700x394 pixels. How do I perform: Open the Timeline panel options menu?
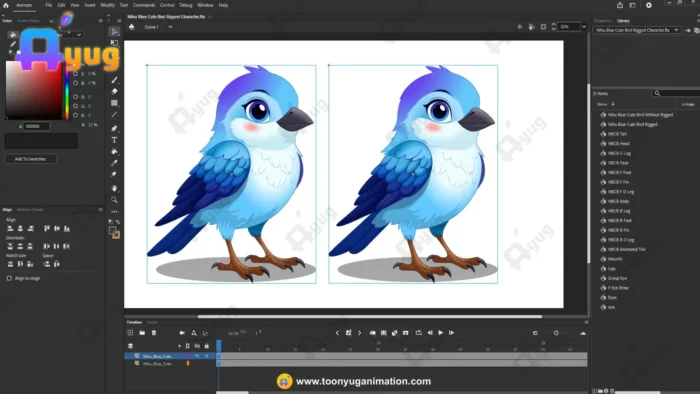coord(586,322)
